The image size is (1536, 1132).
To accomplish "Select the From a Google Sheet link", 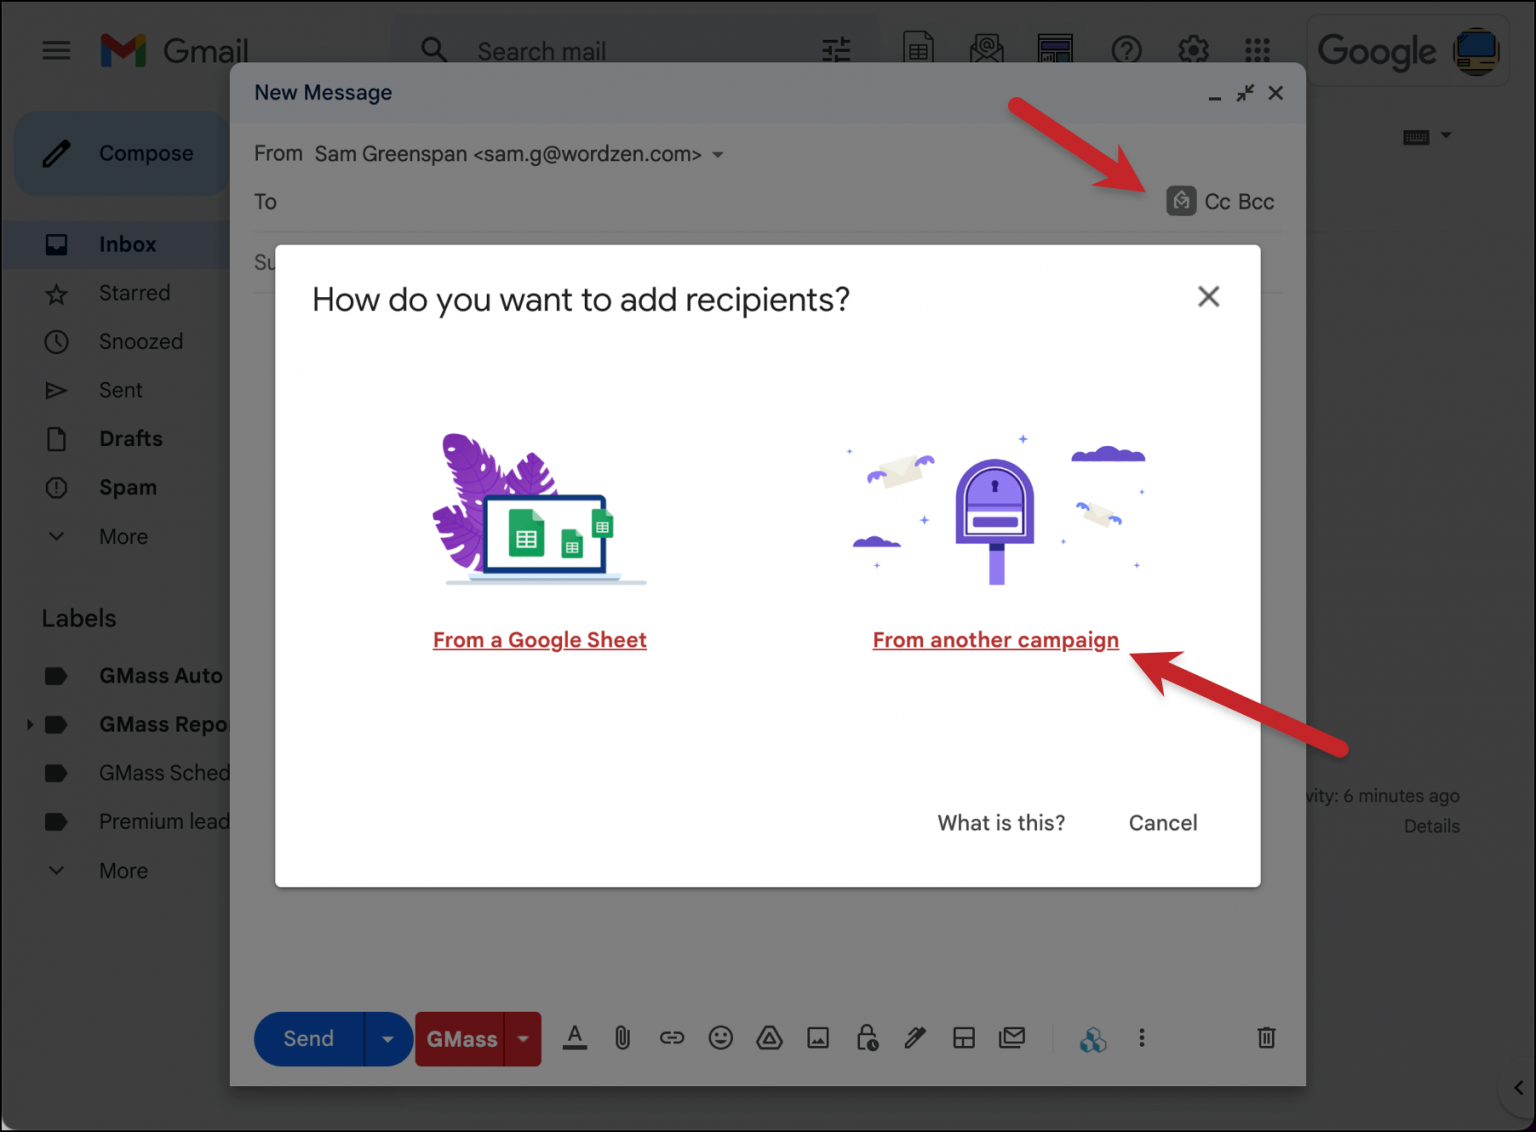I will [539, 640].
